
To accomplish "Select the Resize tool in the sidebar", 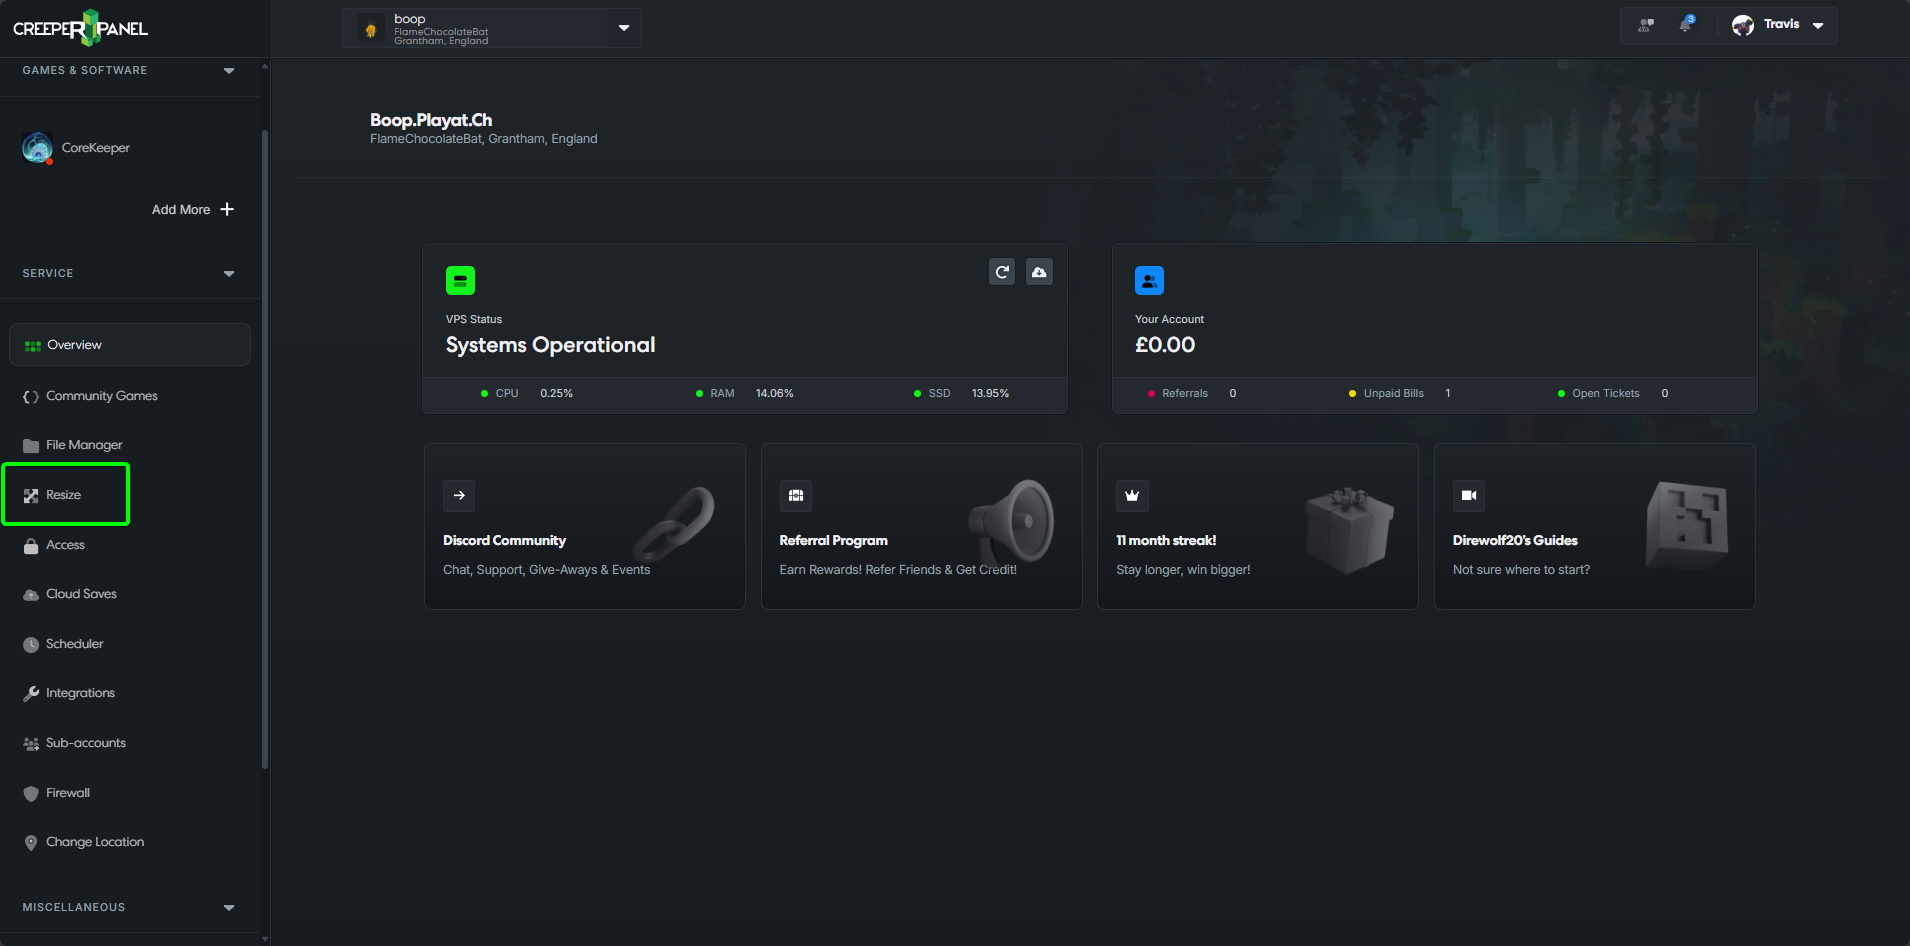I will click(64, 494).
